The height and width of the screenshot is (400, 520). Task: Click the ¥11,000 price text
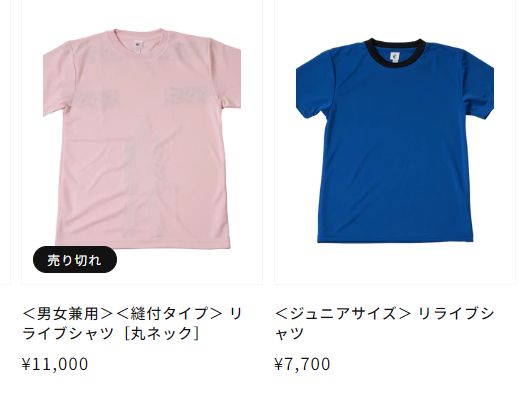pos(55,364)
